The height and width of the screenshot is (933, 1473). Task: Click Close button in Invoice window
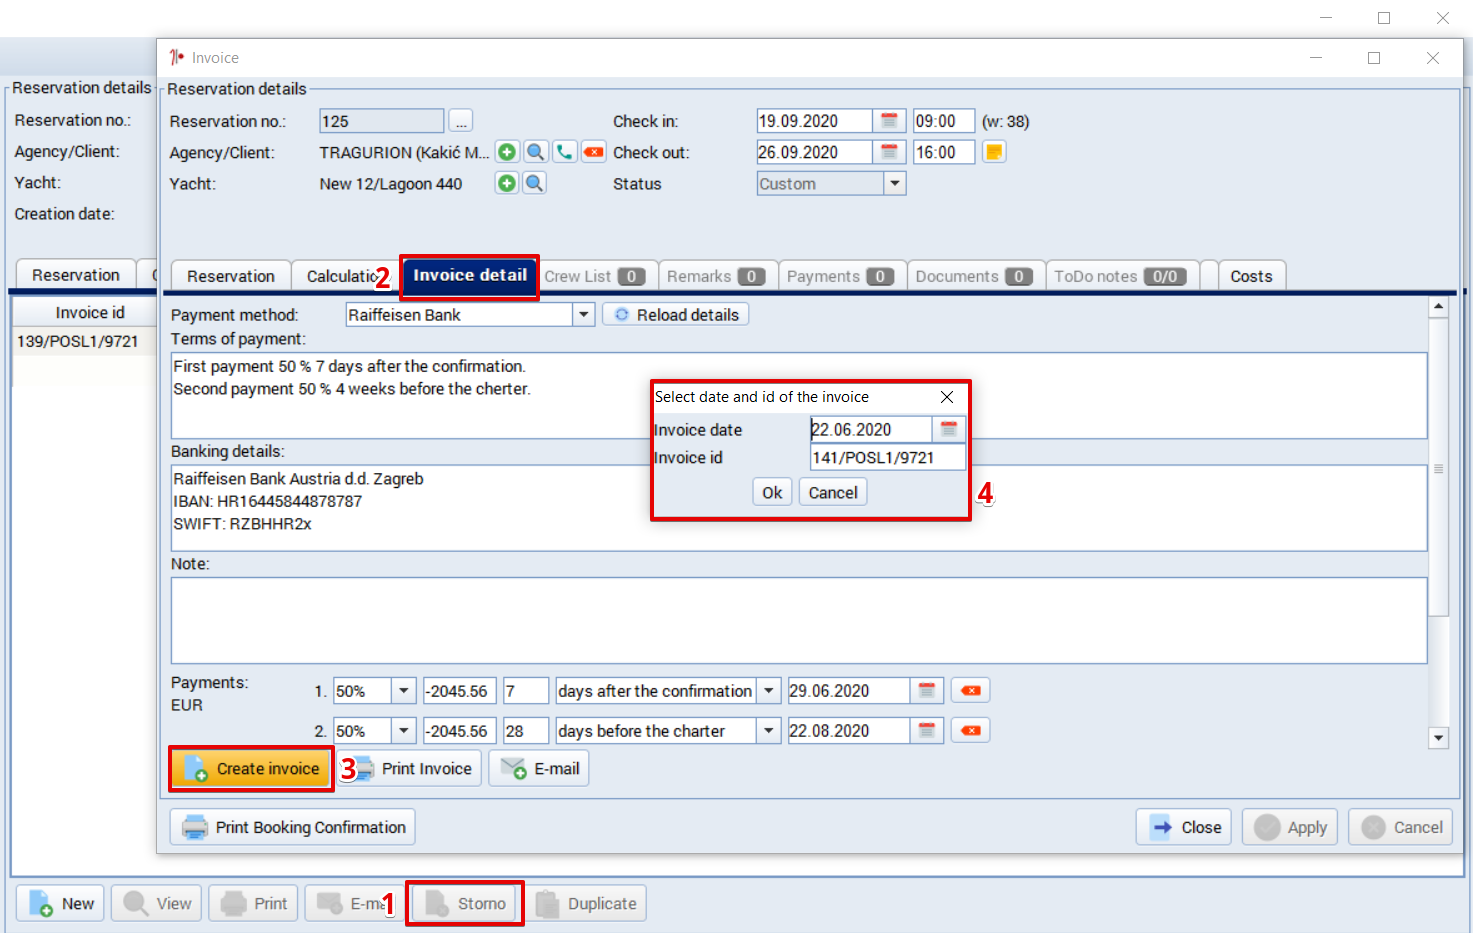click(x=1184, y=828)
